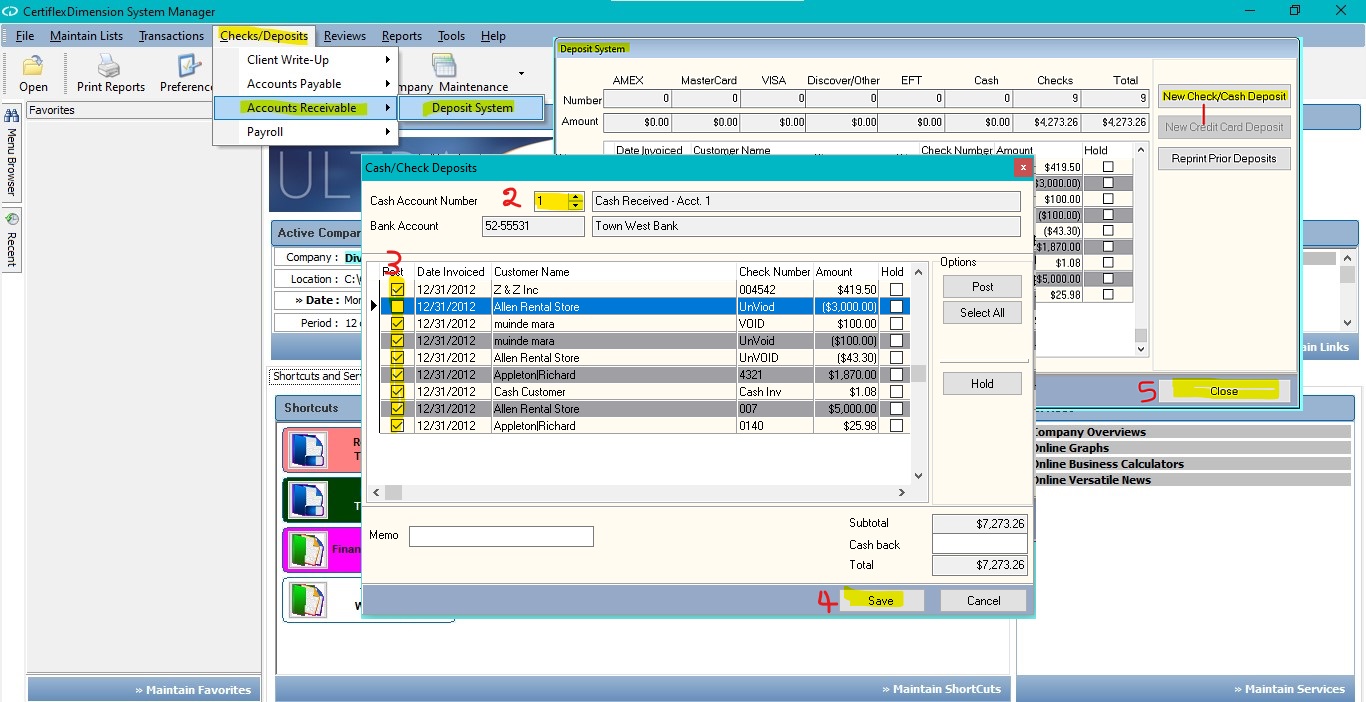Viewport: 1366px width, 702px height.
Task: Launch the magenta Finan shortcut icon
Action: coord(308,549)
